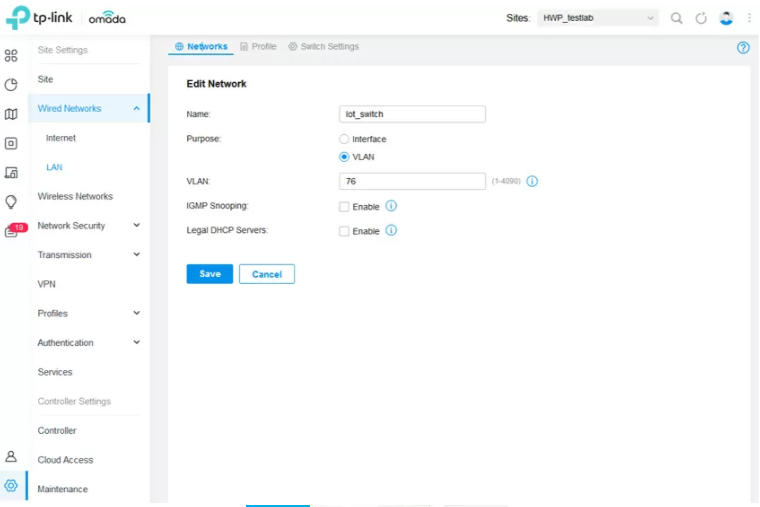
Task: Click the Statistics pie chart icon
Action: point(11,85)
